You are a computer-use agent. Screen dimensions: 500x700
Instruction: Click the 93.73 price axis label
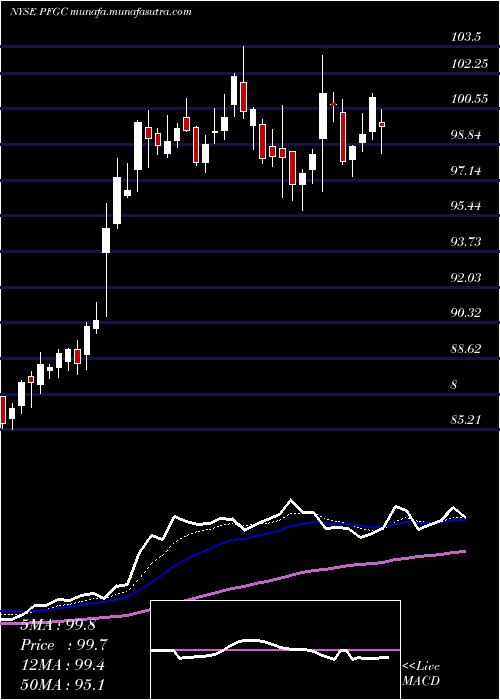tap(466, 242)
